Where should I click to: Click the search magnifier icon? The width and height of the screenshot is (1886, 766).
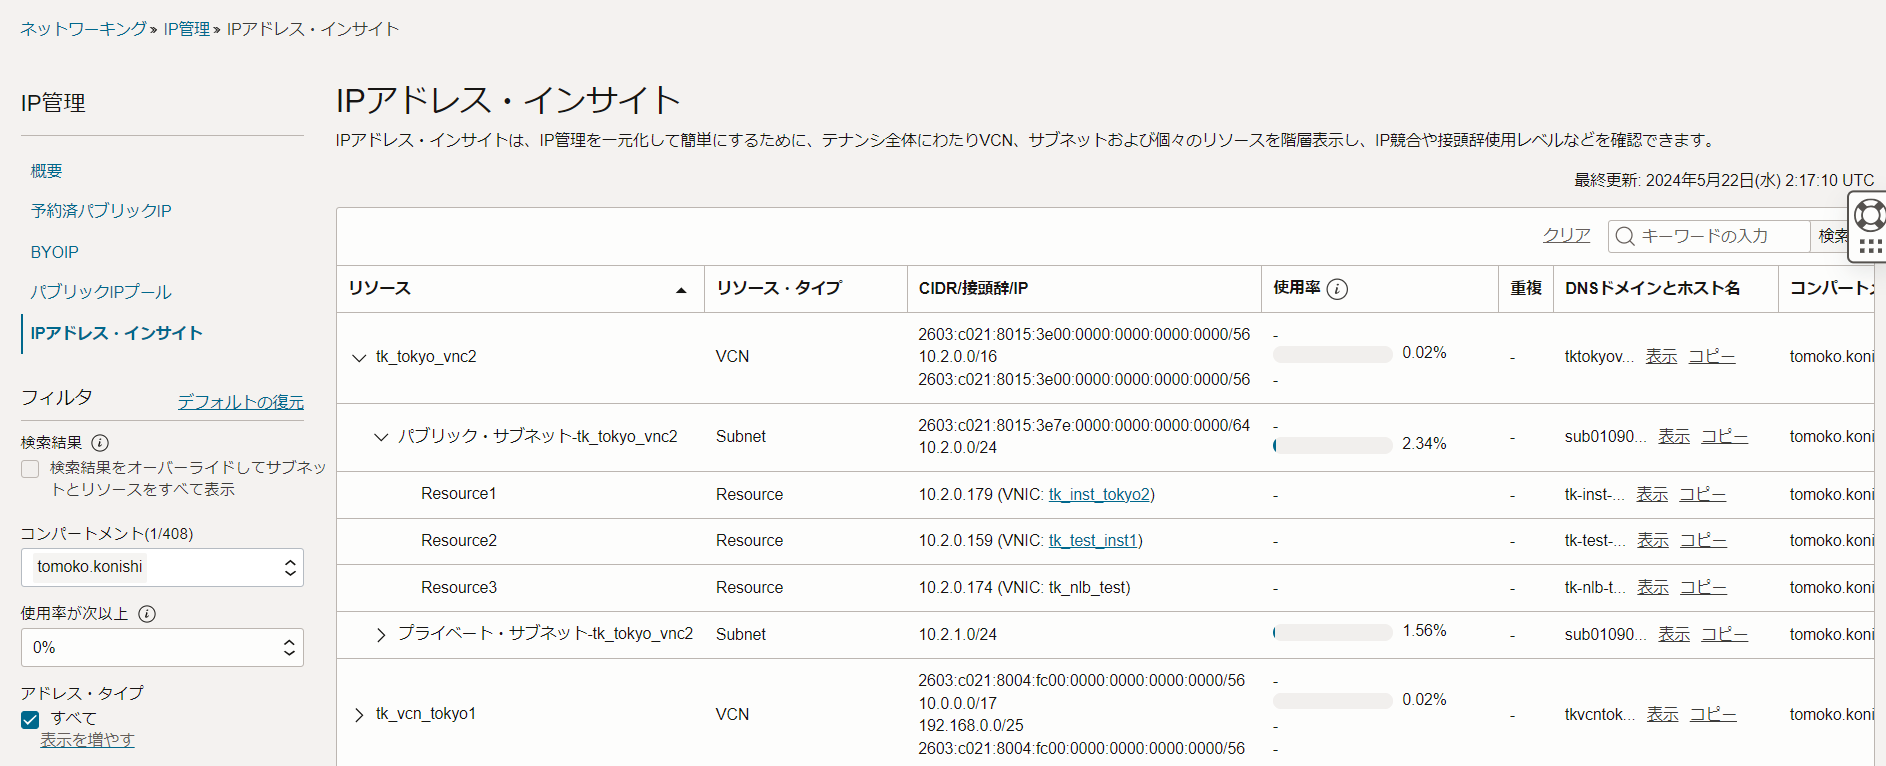pos(1625,236)
